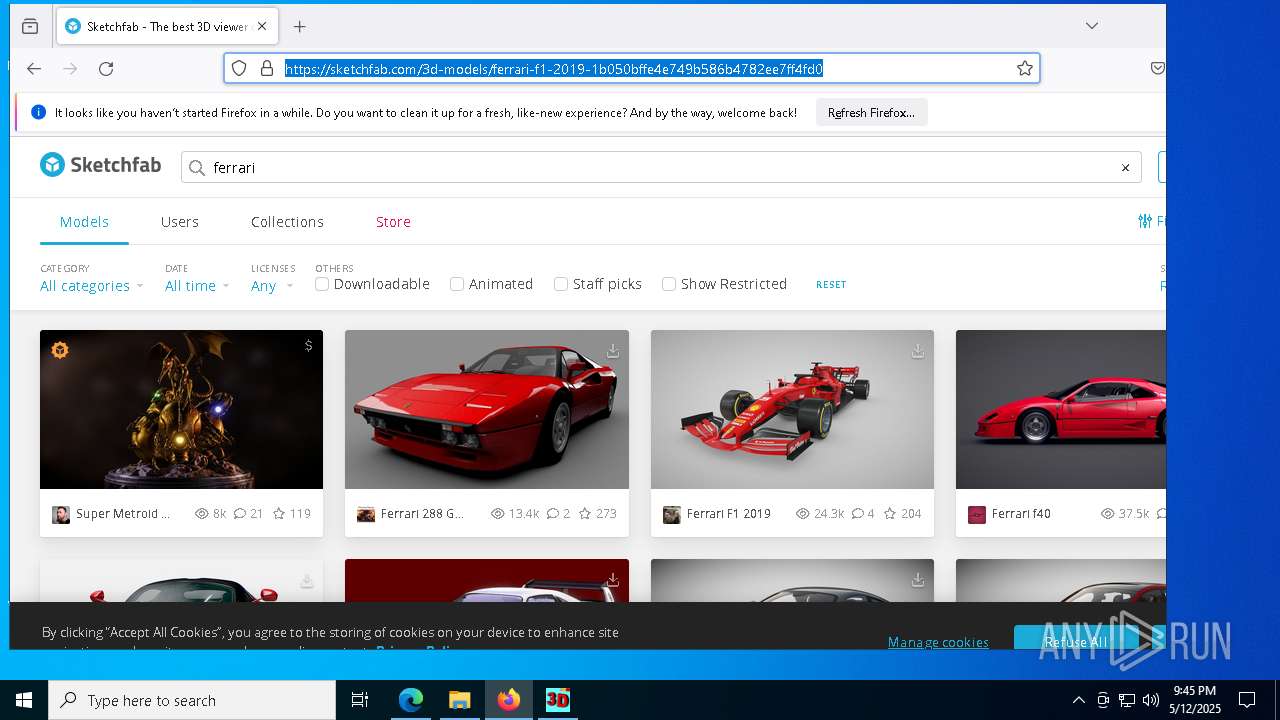This screenshot has width=1280, height=720.
Task: Open the tracking protection shield
Action: [239, 68]
